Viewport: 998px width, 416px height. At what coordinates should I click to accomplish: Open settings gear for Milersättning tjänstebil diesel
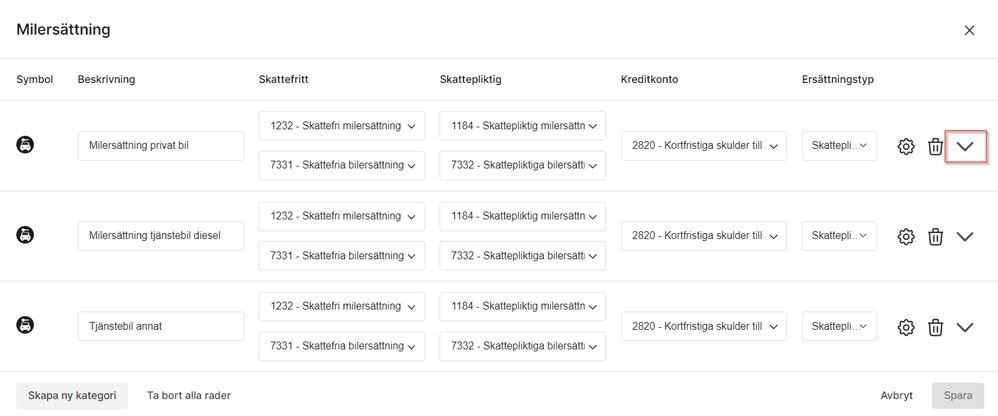coord(906,237)
